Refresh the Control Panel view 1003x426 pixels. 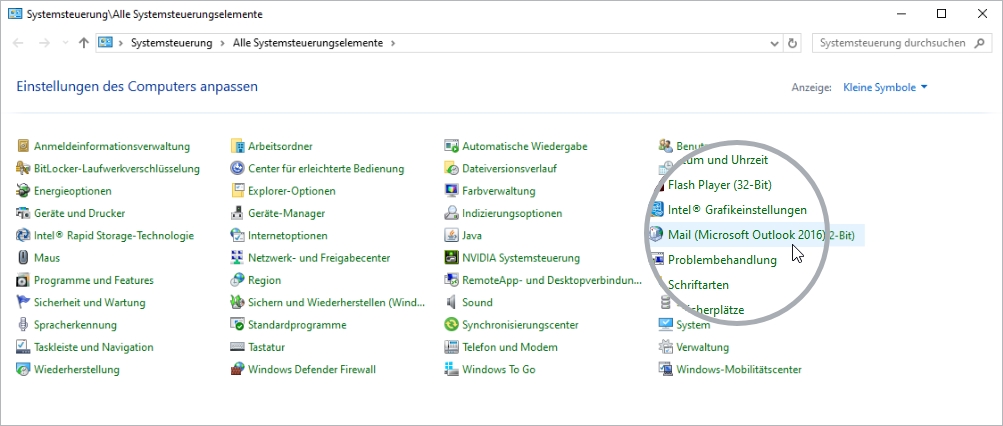tap(793, 43)
